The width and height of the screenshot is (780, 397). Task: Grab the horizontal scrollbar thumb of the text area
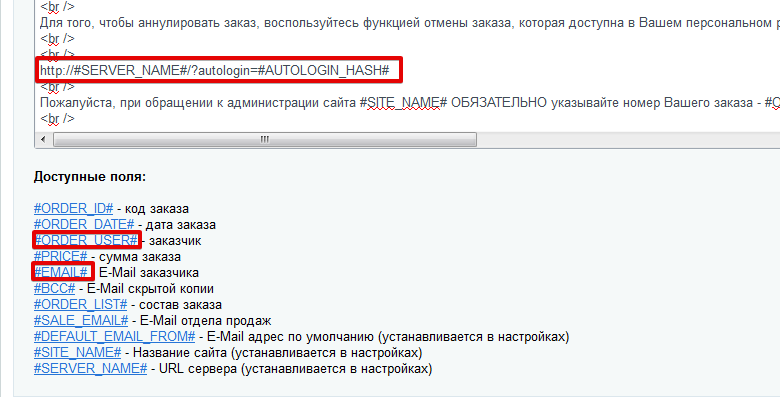265,139
